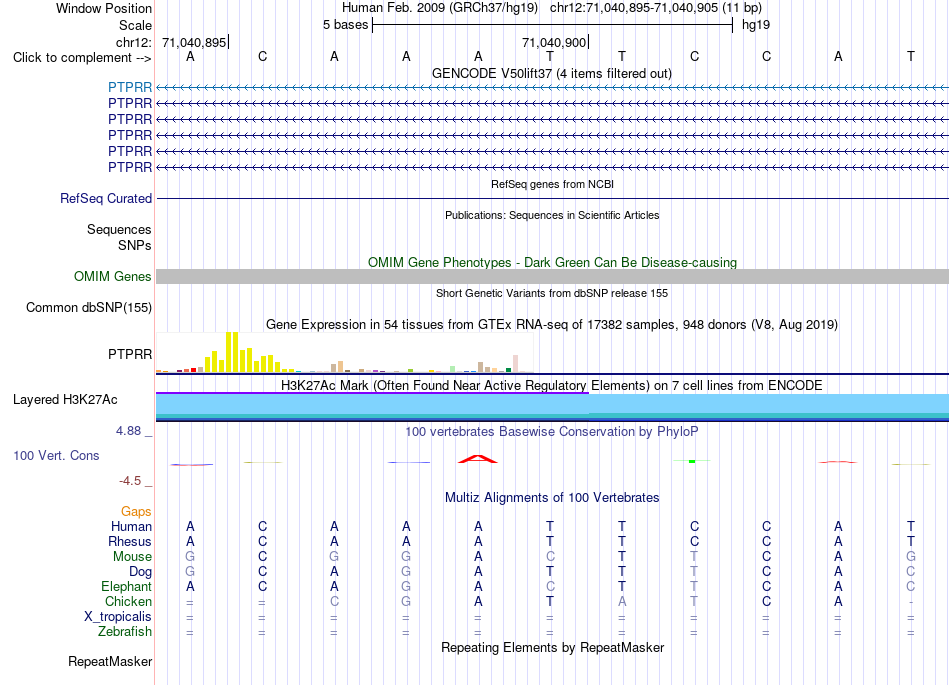Click '100 vertebrates Basewise Conservation by PhyloP'
This screenshot has width=950, height=685.
point(552,431)
